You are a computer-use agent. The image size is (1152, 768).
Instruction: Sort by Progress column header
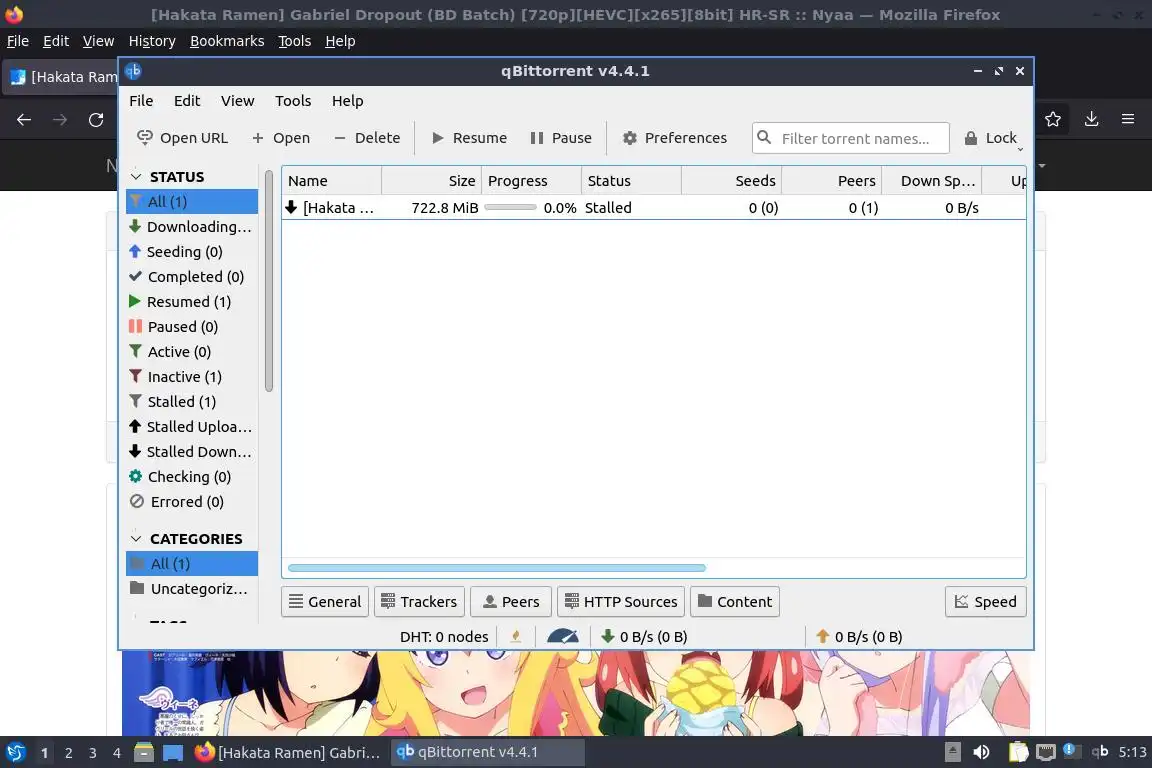tap(531, 181)
